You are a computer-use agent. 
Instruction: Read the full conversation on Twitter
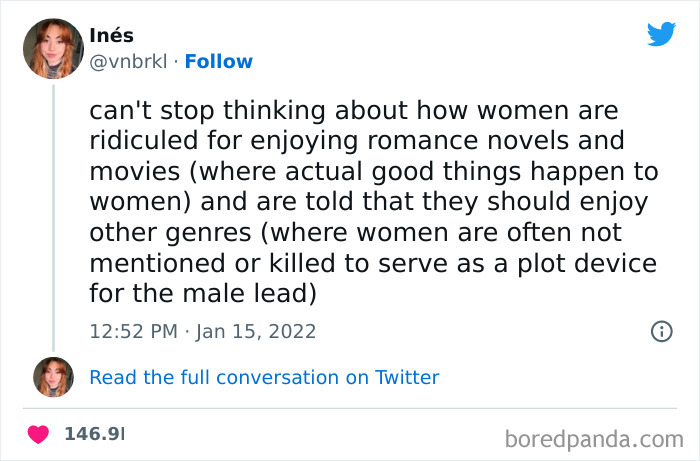264,377
